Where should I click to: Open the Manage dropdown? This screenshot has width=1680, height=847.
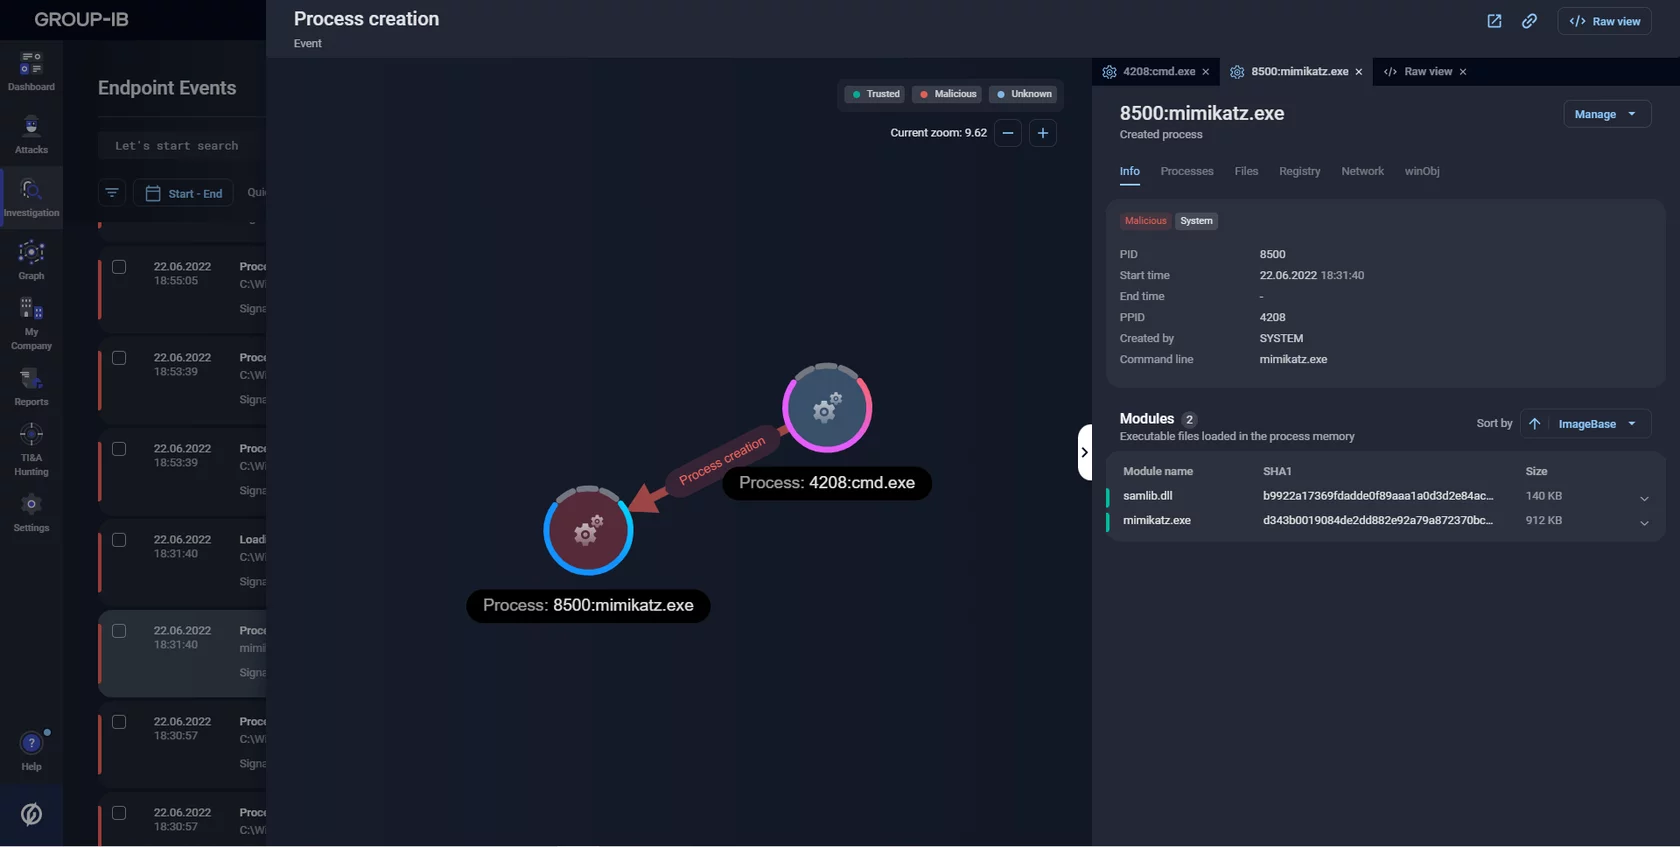(1606, 114)
